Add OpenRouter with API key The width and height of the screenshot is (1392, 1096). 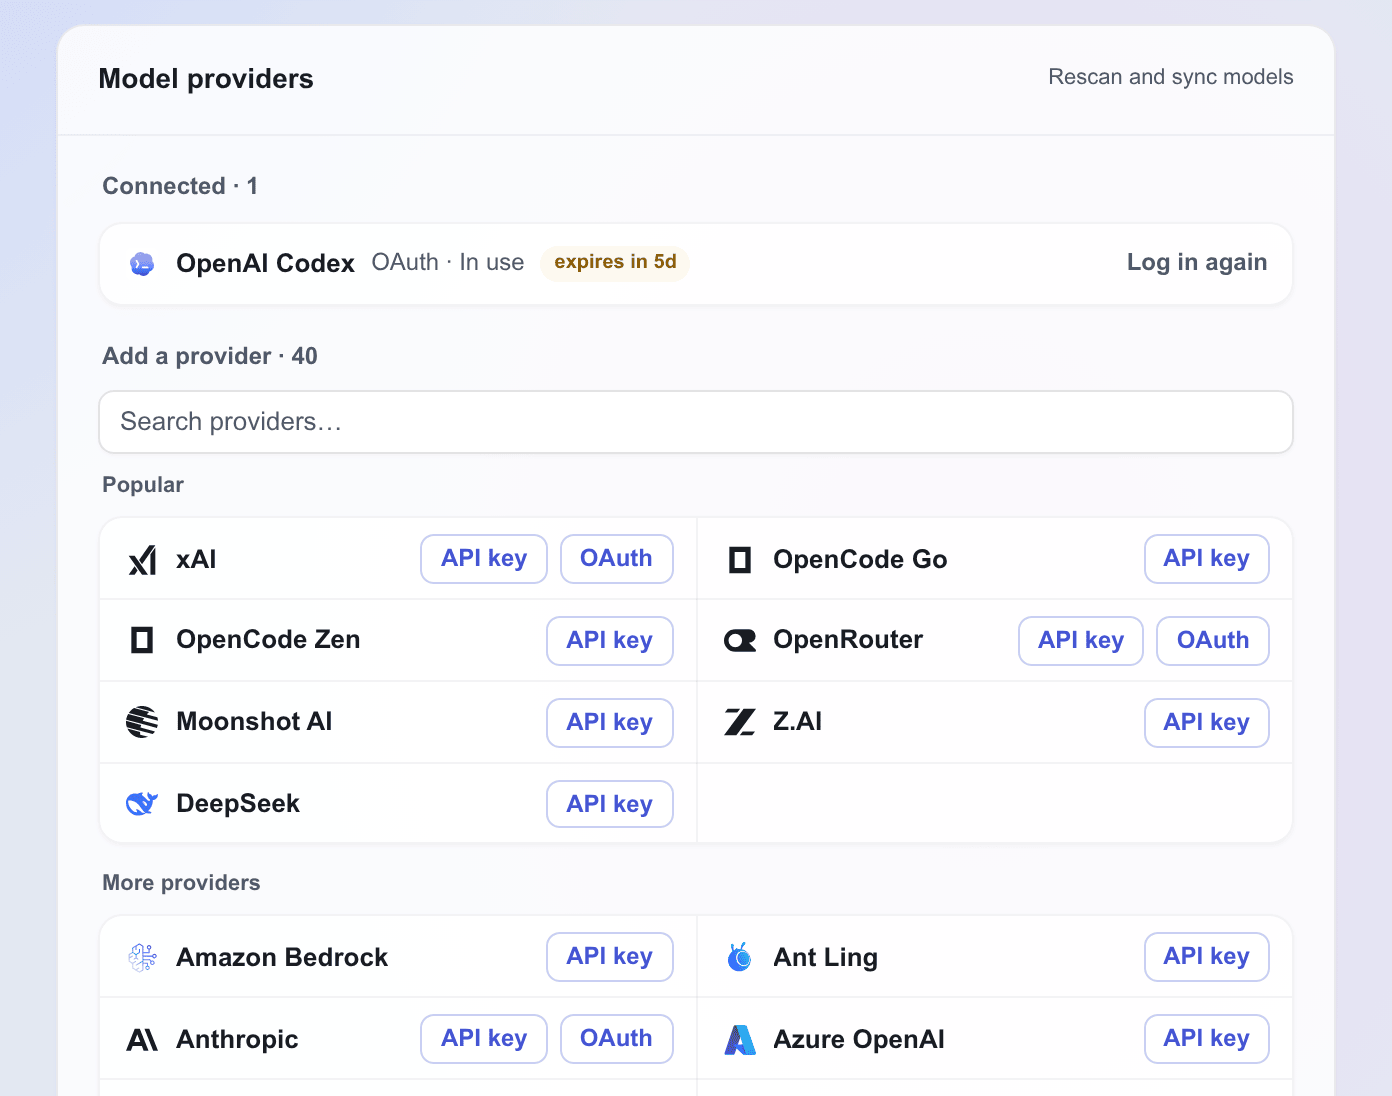point(1081,641)
